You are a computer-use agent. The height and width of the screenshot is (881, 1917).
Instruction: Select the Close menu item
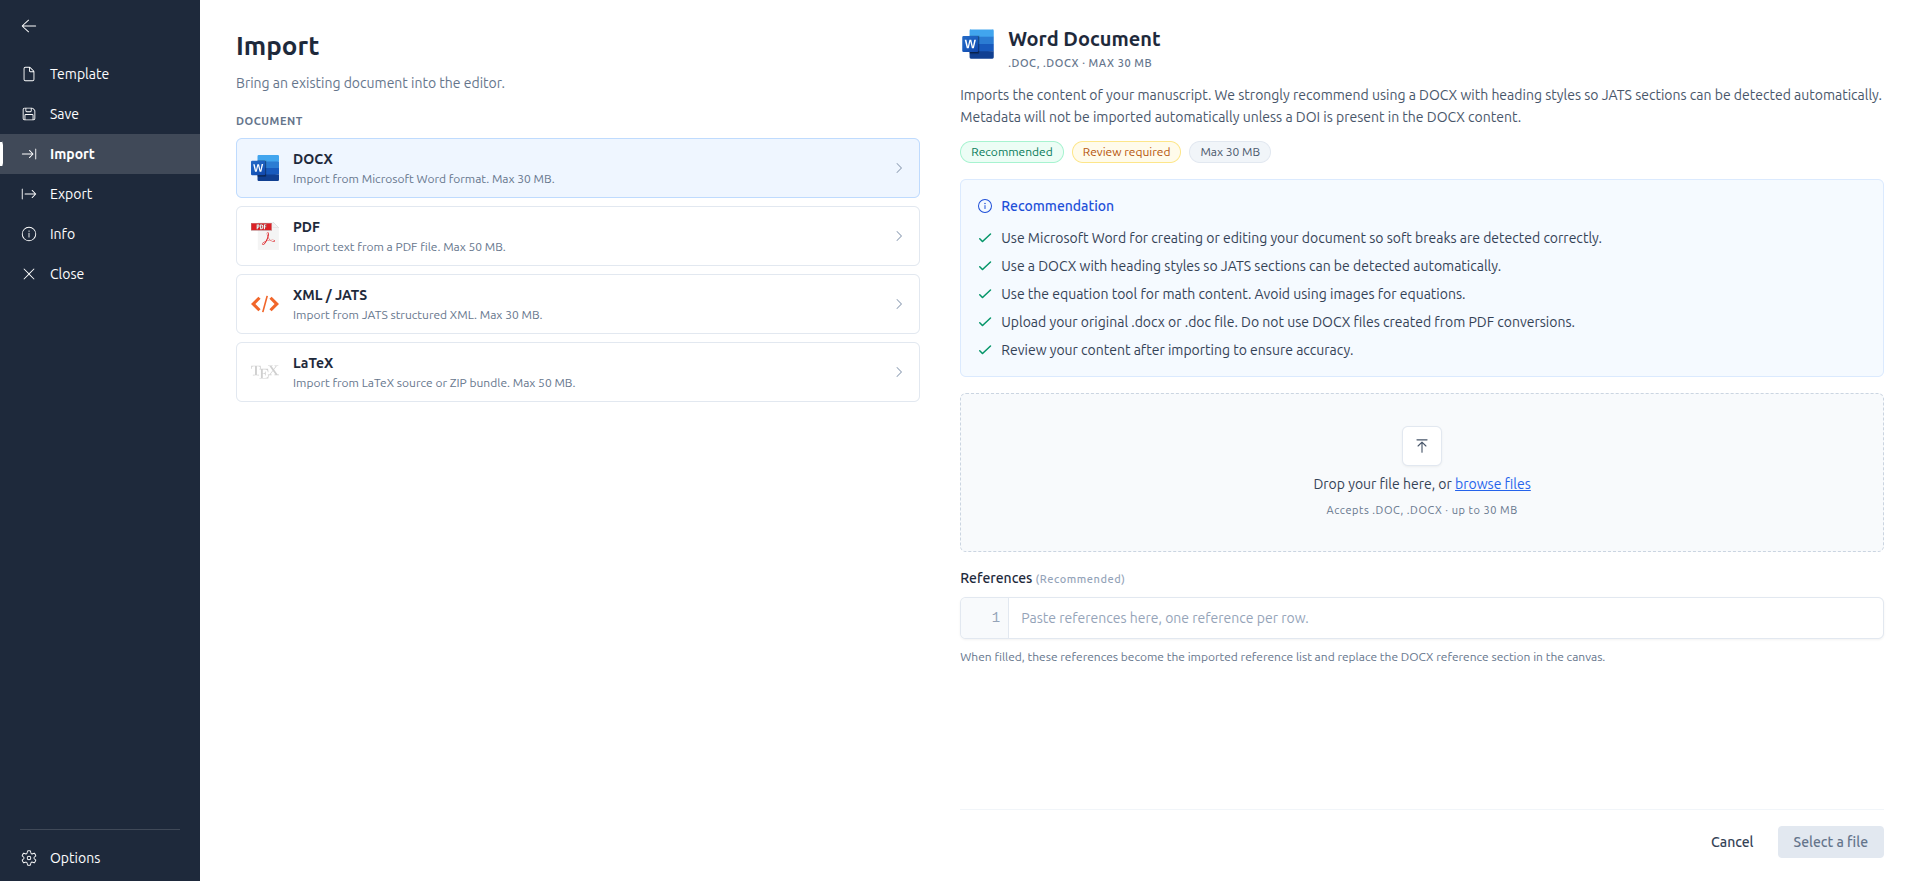click(x=100, y=274)
